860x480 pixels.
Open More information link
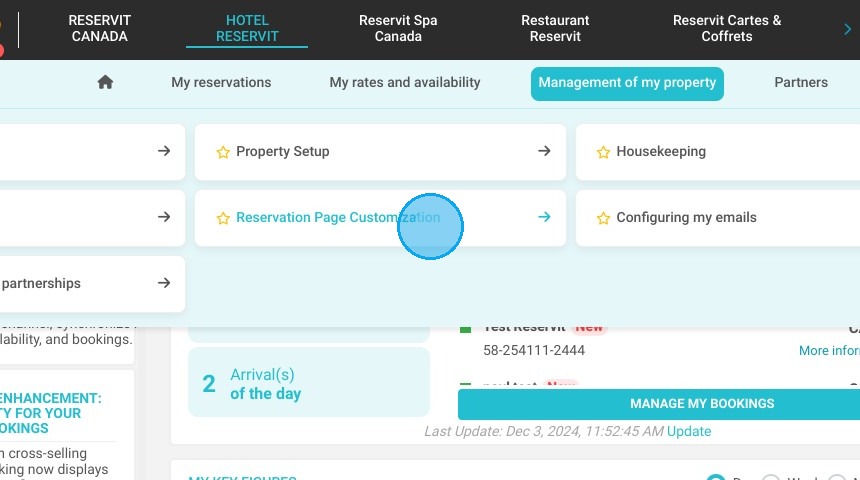coord(829,351)
